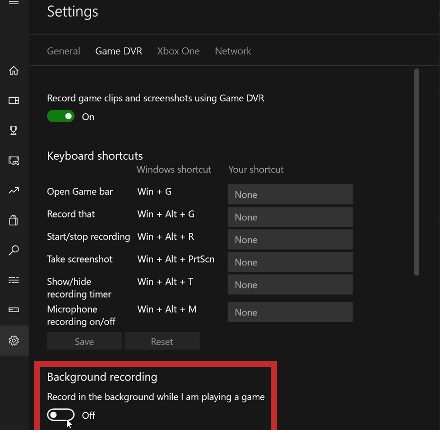Click the Settings gear icon
The height and width of the screenshot is (430, 440).
pos(14,341)
